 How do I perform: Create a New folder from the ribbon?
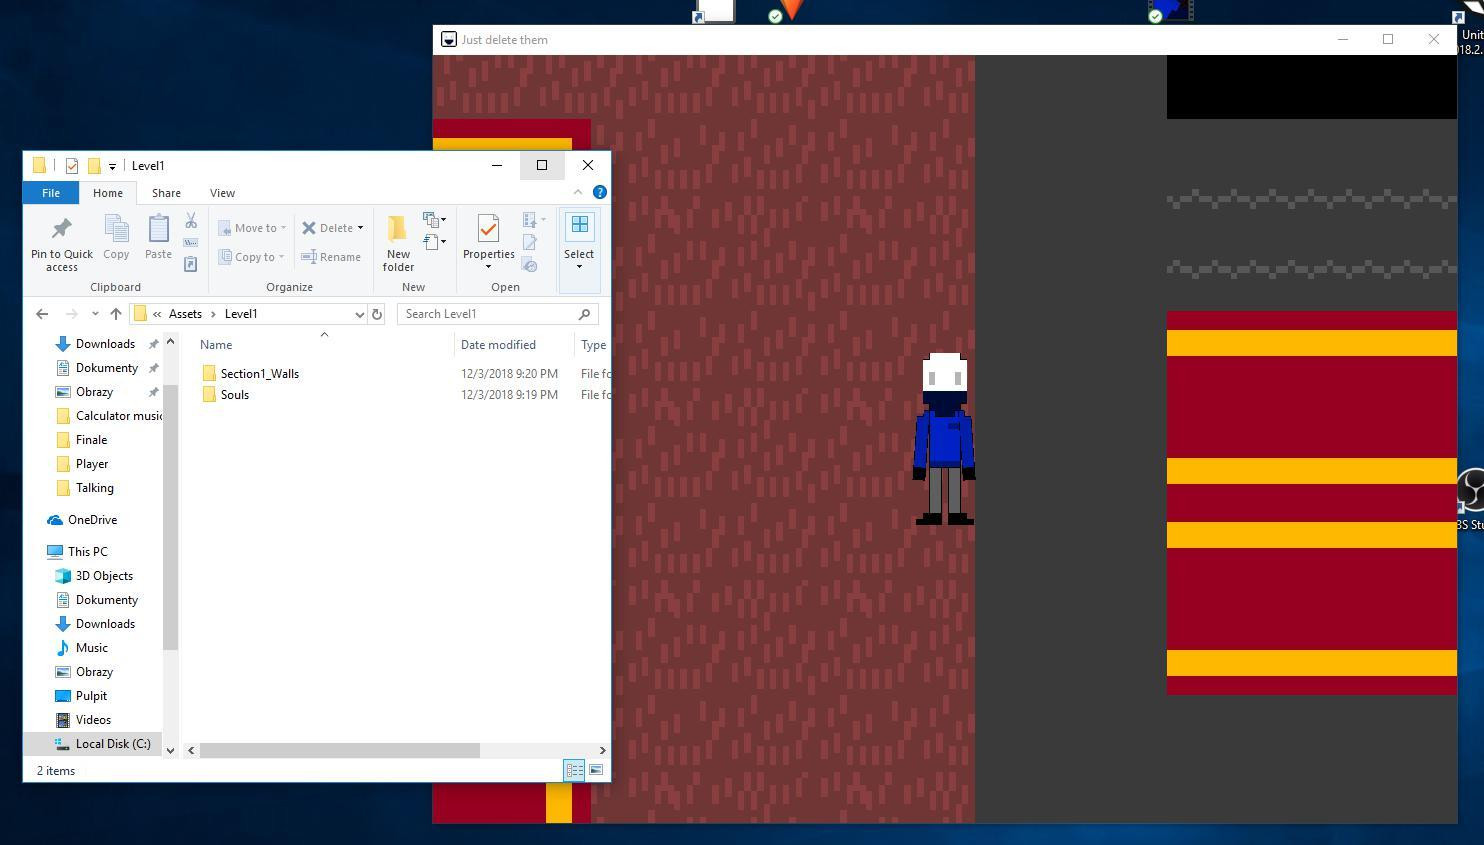click(x=398, y=243)
